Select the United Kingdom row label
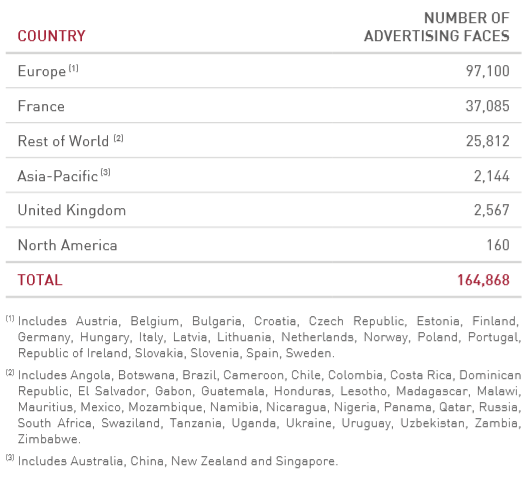This screenshot has width=528, height=479. pos(72,210)
